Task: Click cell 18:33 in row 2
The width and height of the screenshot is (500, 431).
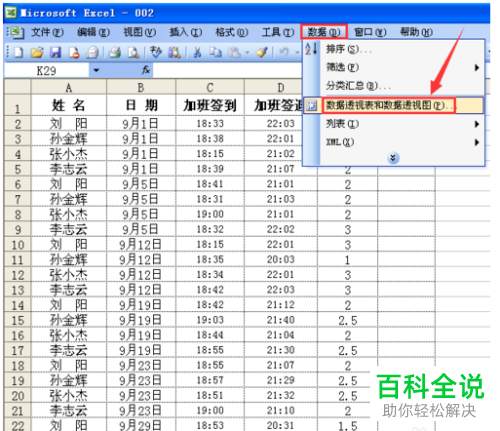Action: 210,124
